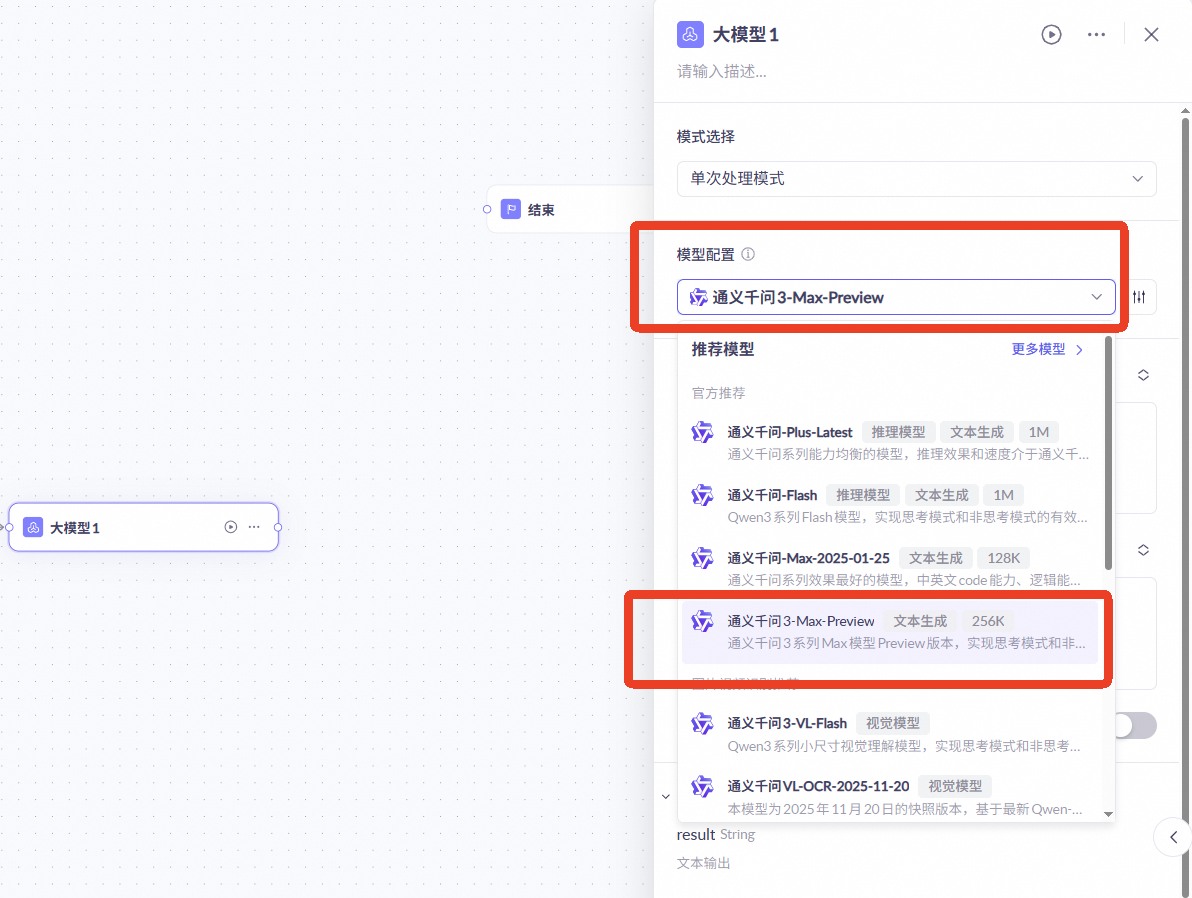The height and width of the screenshot is (898, 1192).
Task: Click the 通义千问-Plus-Latest model logo icon
Action: coord(702,433)
